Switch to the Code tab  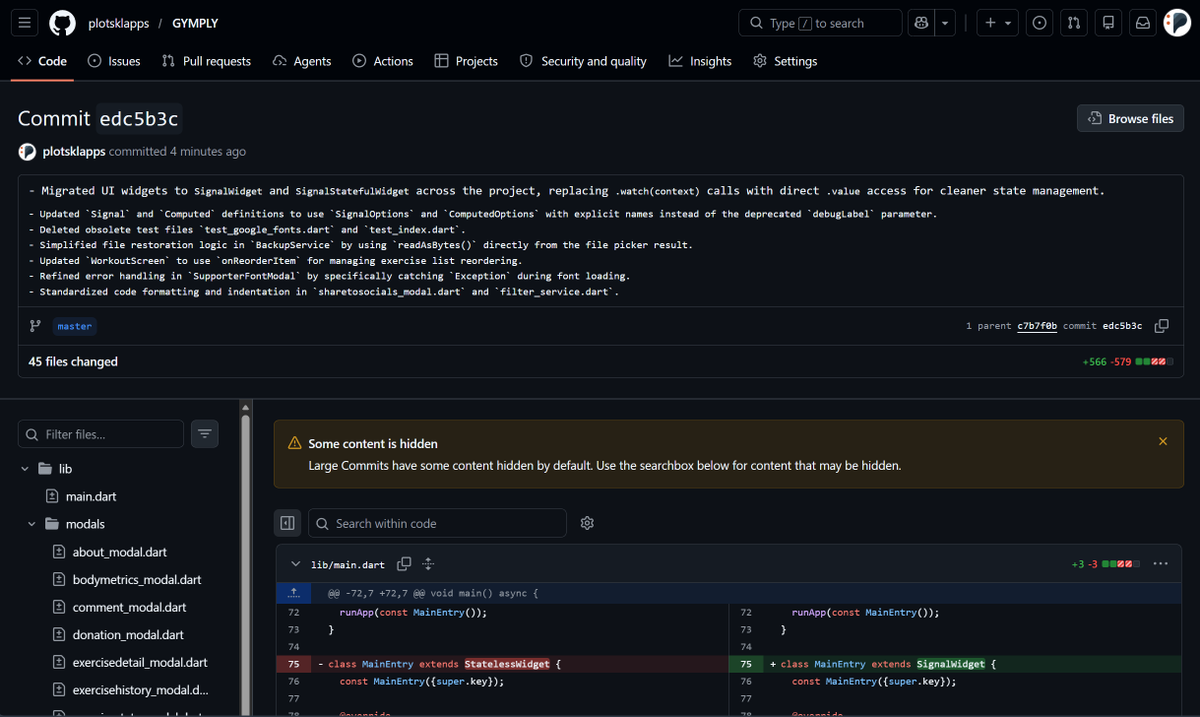[42, 61]
